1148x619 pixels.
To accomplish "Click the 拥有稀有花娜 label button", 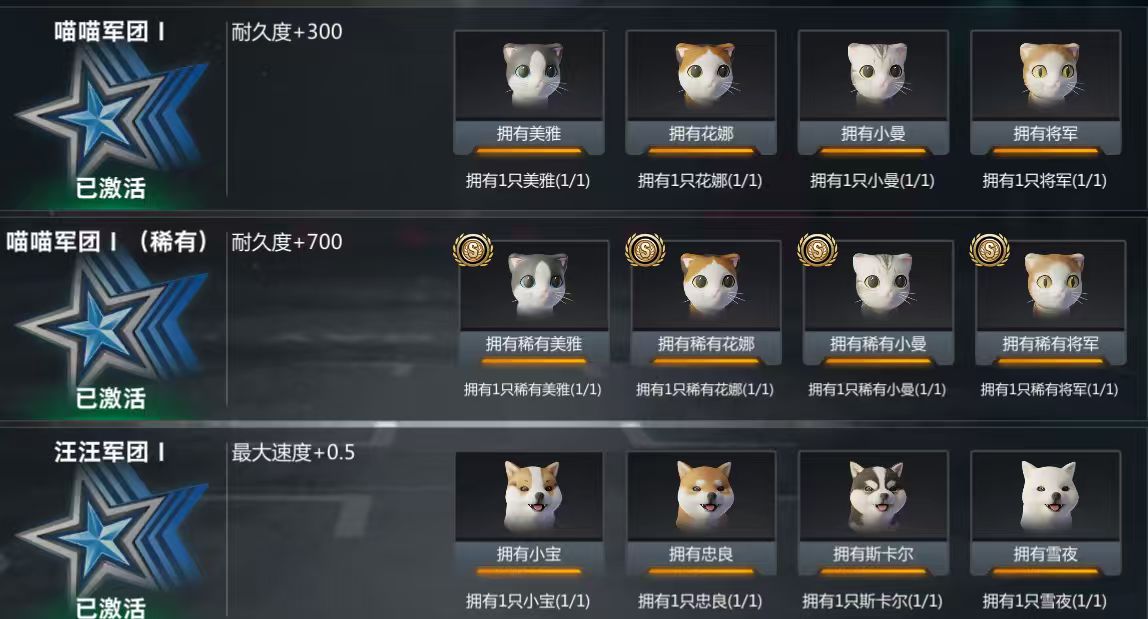I will tap(706, 344).
